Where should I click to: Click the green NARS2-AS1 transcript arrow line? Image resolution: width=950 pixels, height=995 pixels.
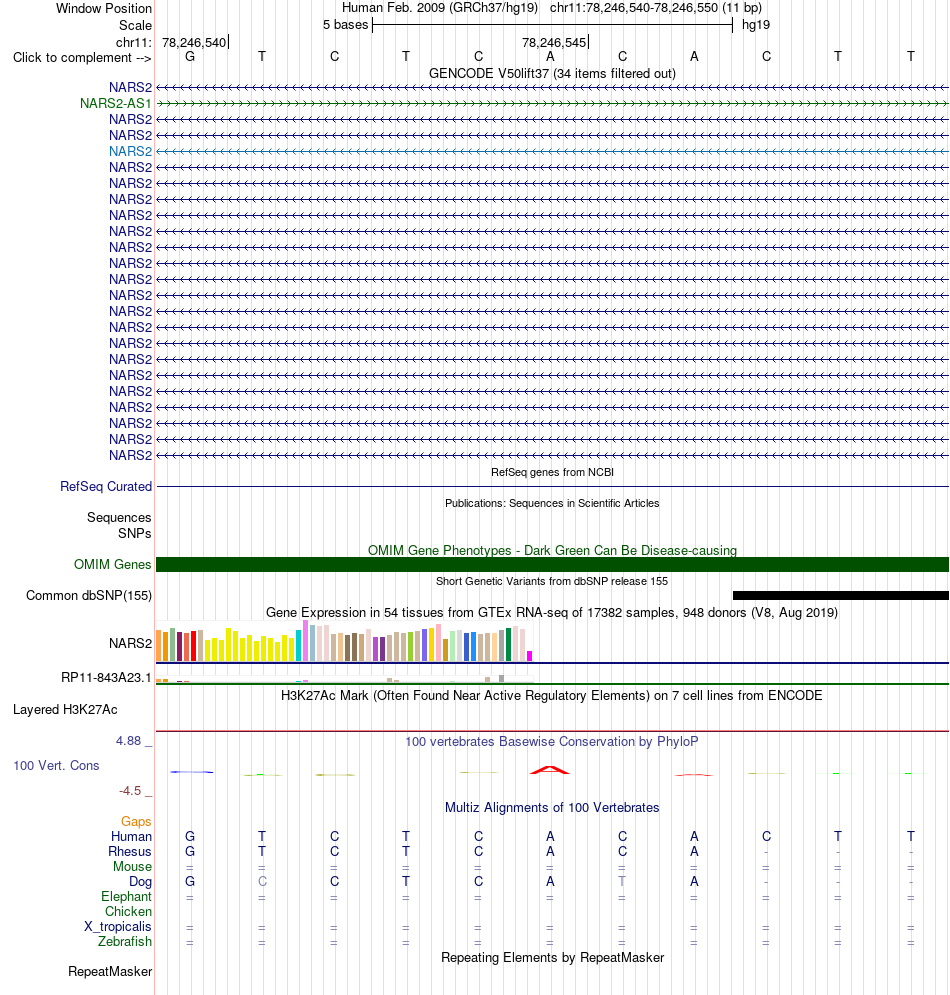pyautogui.click(x=552, y=103)
